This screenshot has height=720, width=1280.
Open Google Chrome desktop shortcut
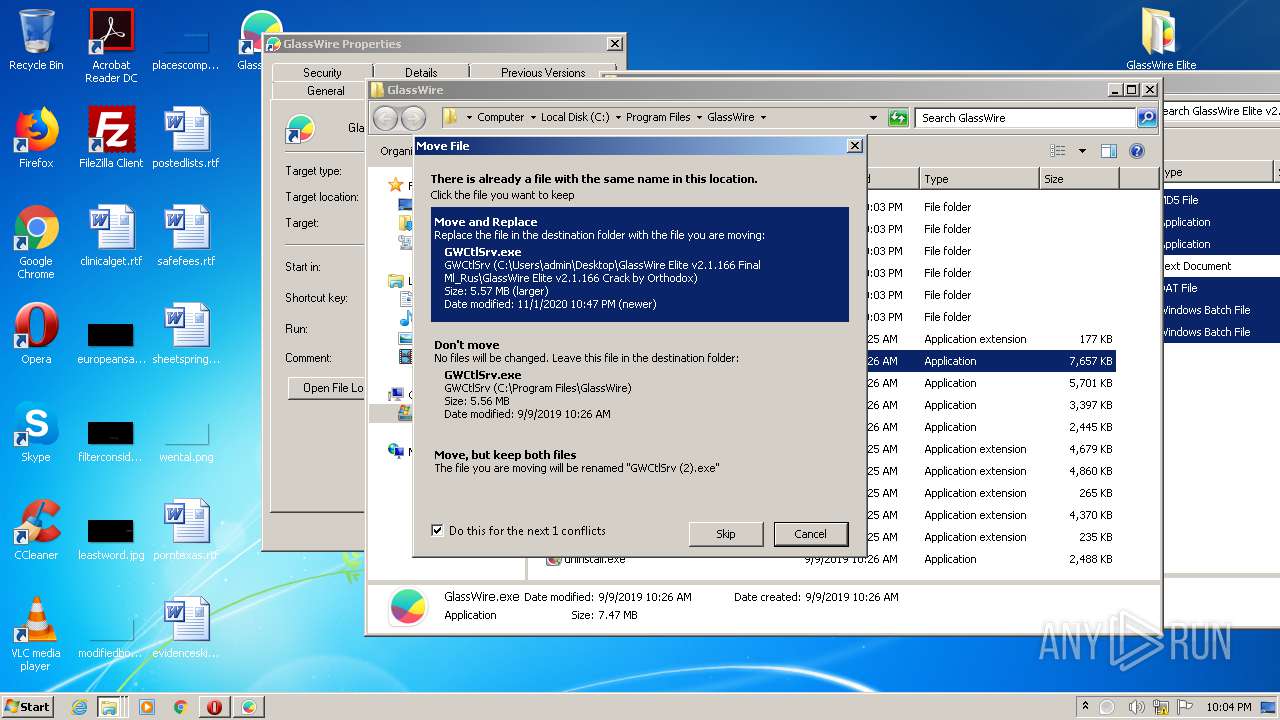click(x=36, y=242)
